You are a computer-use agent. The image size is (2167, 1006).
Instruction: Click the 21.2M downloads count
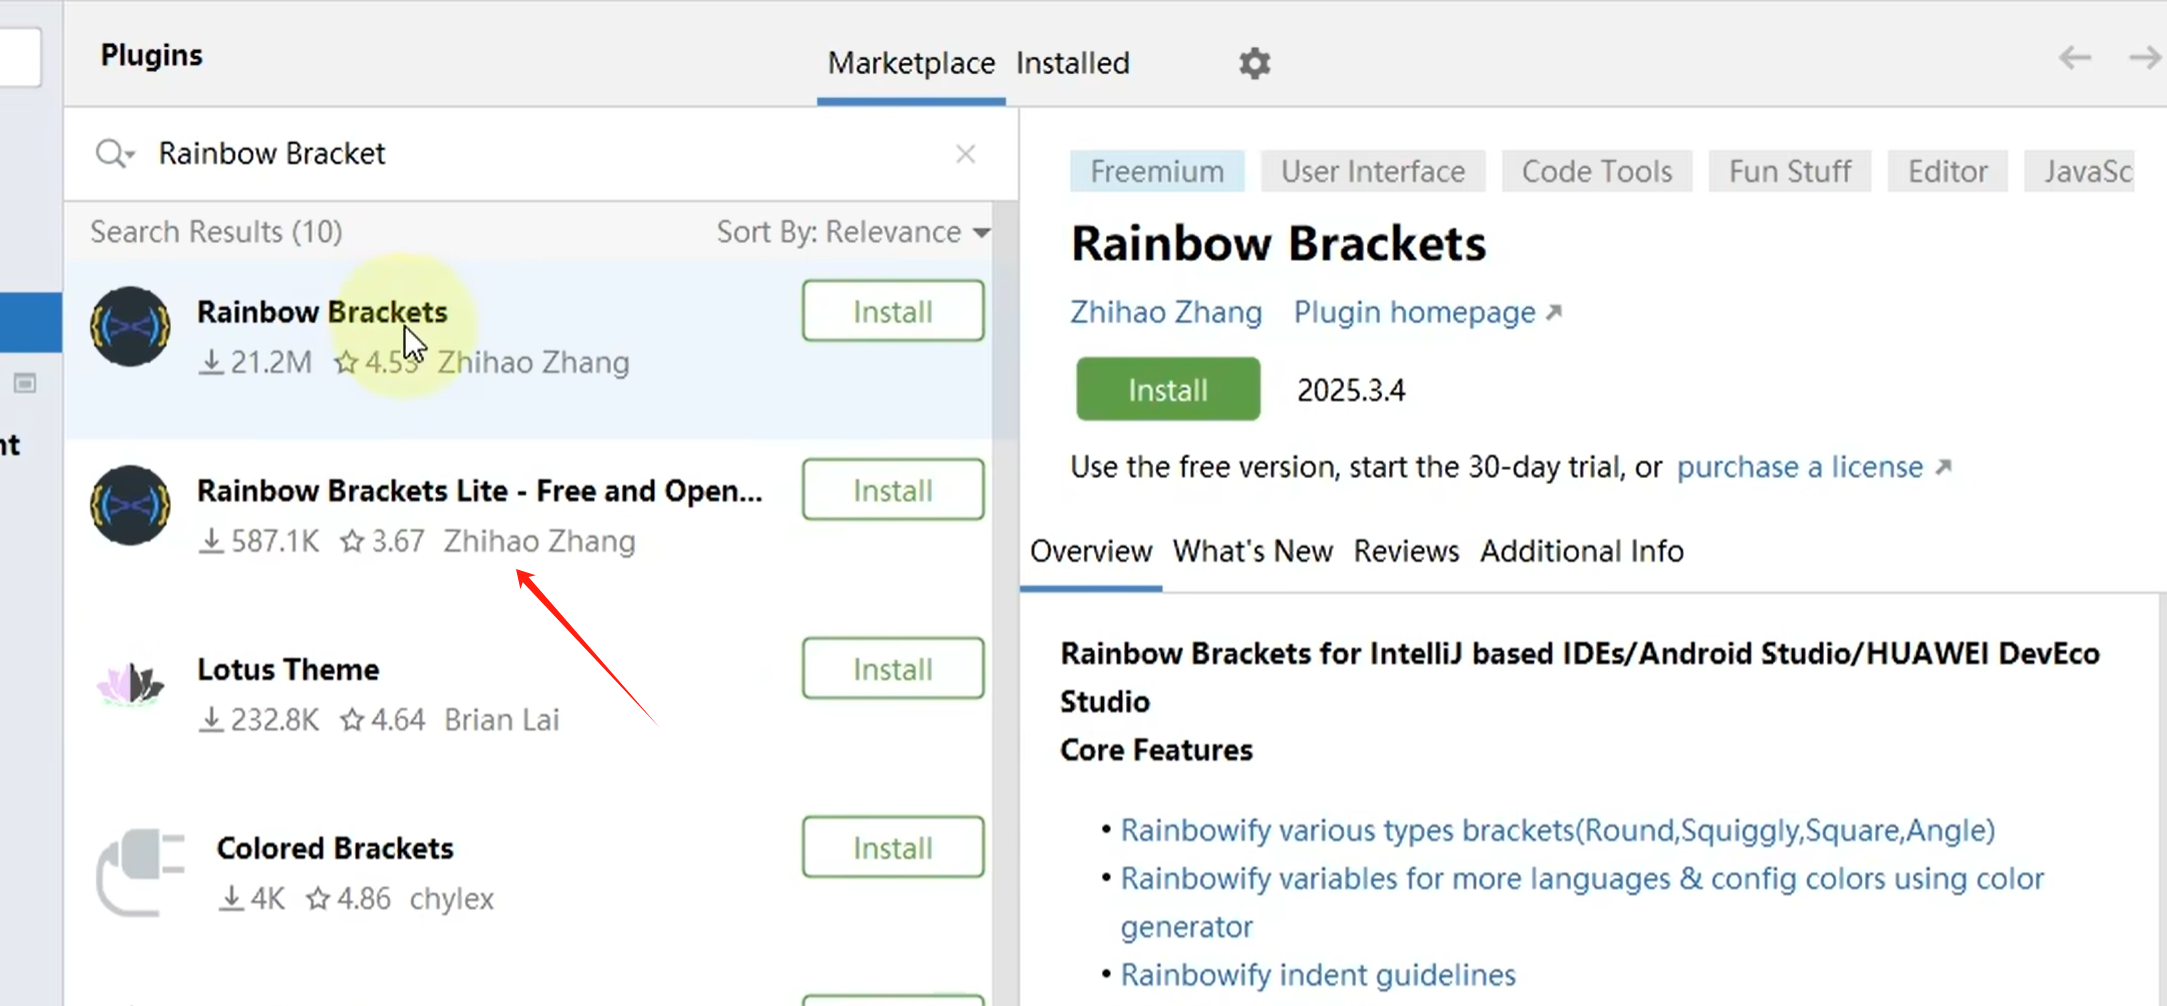click(x=256, y=362)
